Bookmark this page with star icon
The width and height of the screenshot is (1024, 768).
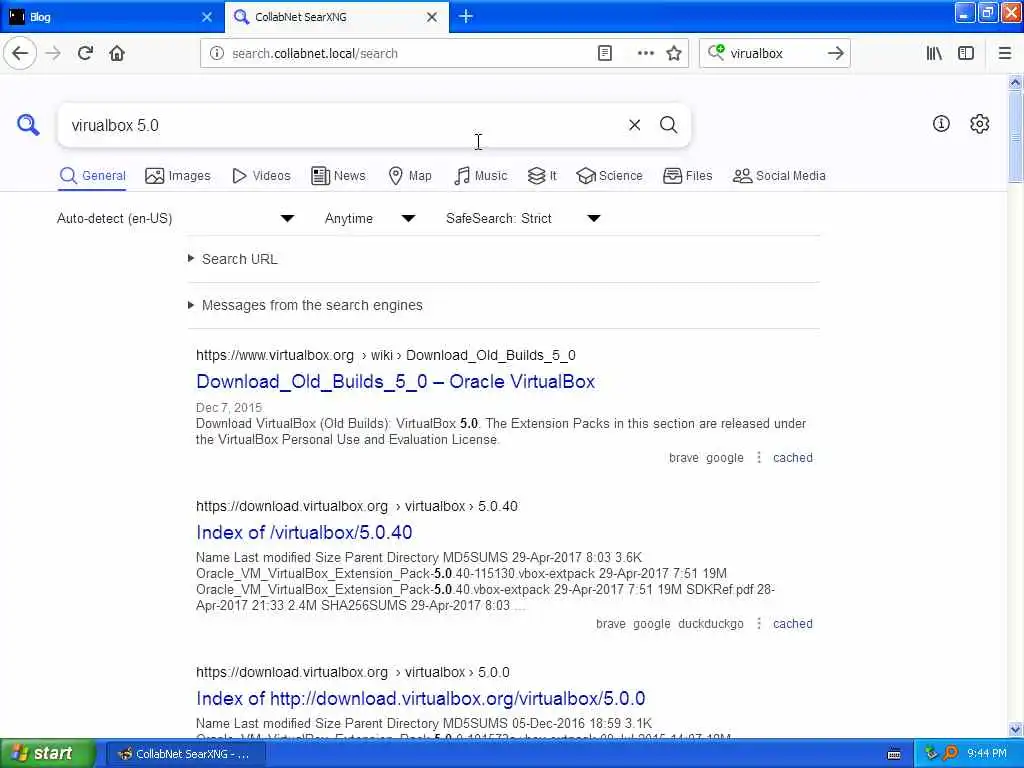(x=674, y=53)
